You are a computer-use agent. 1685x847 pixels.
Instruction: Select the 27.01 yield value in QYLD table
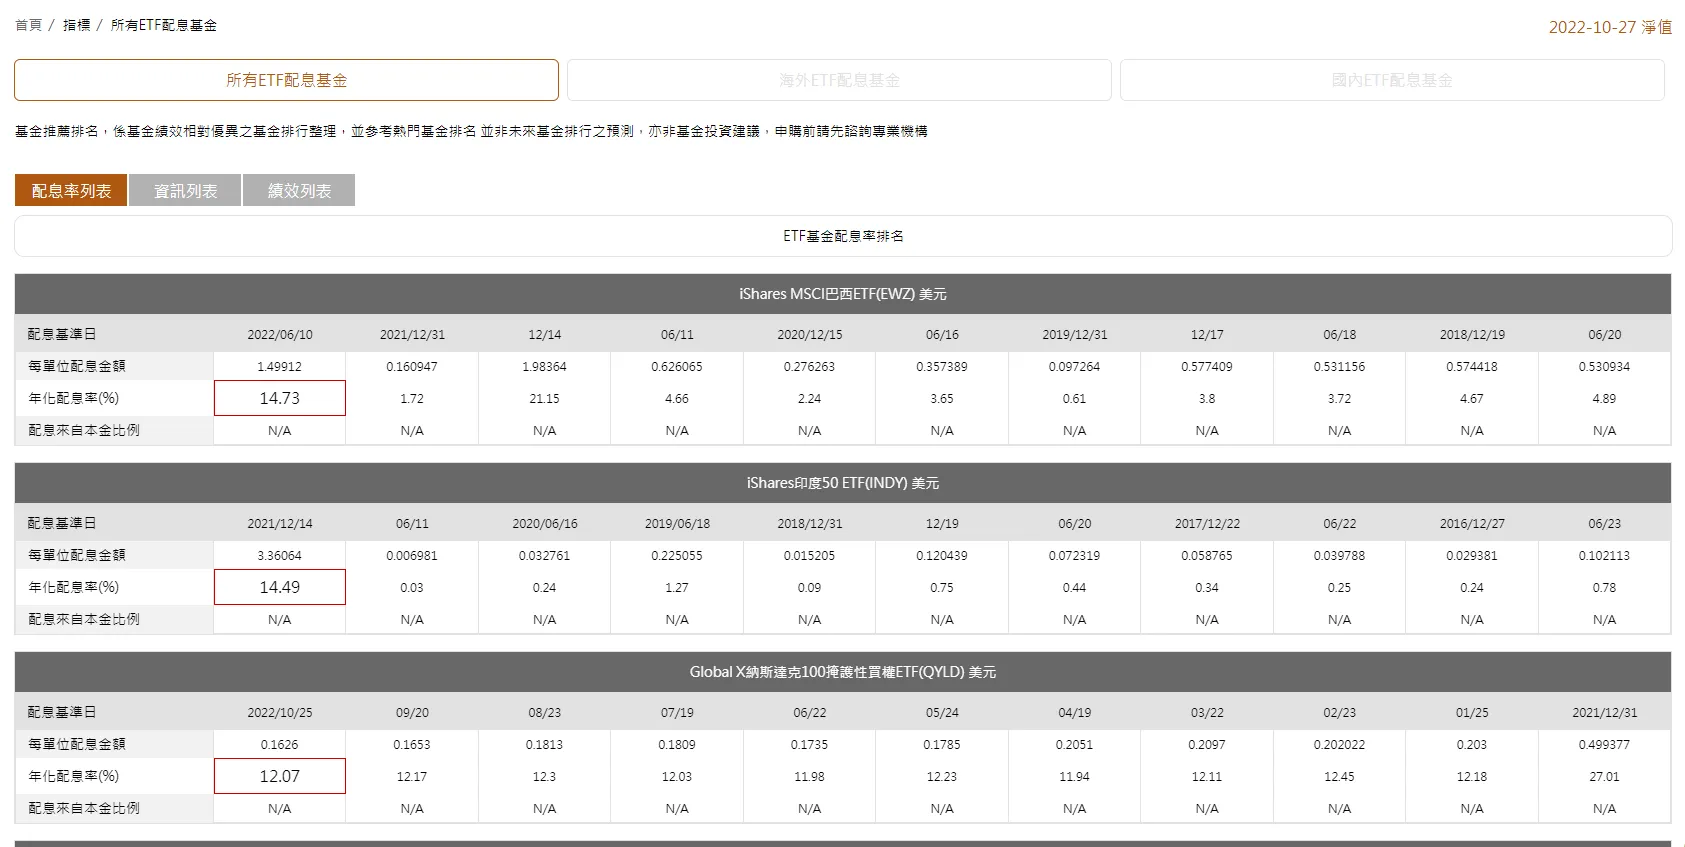click(x=1604, y=777)
